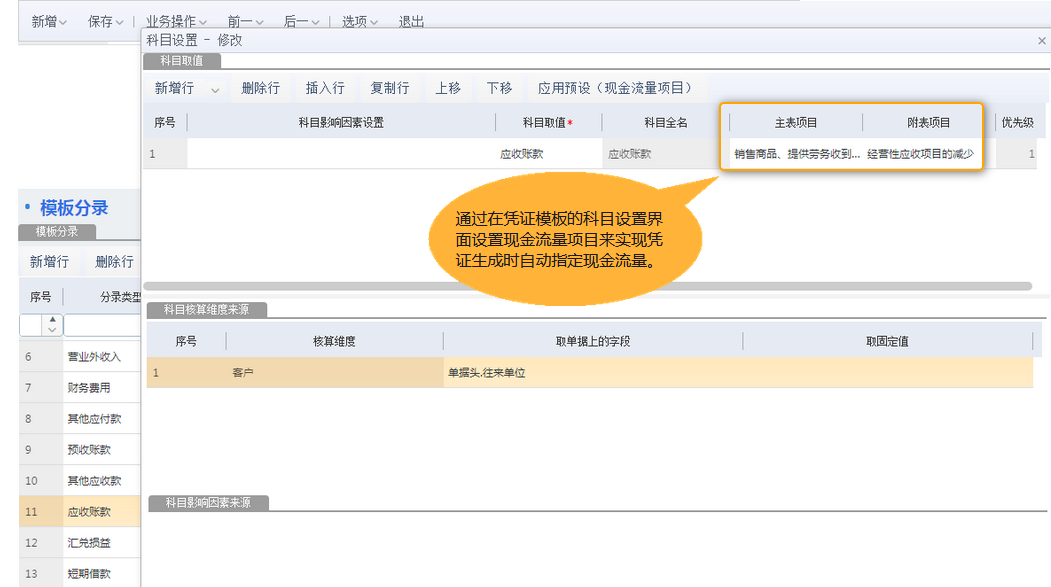Select row 11 应收账款 in 模板分录
Viewport: 1051px width, 587px height.
[x=80, y=512]
